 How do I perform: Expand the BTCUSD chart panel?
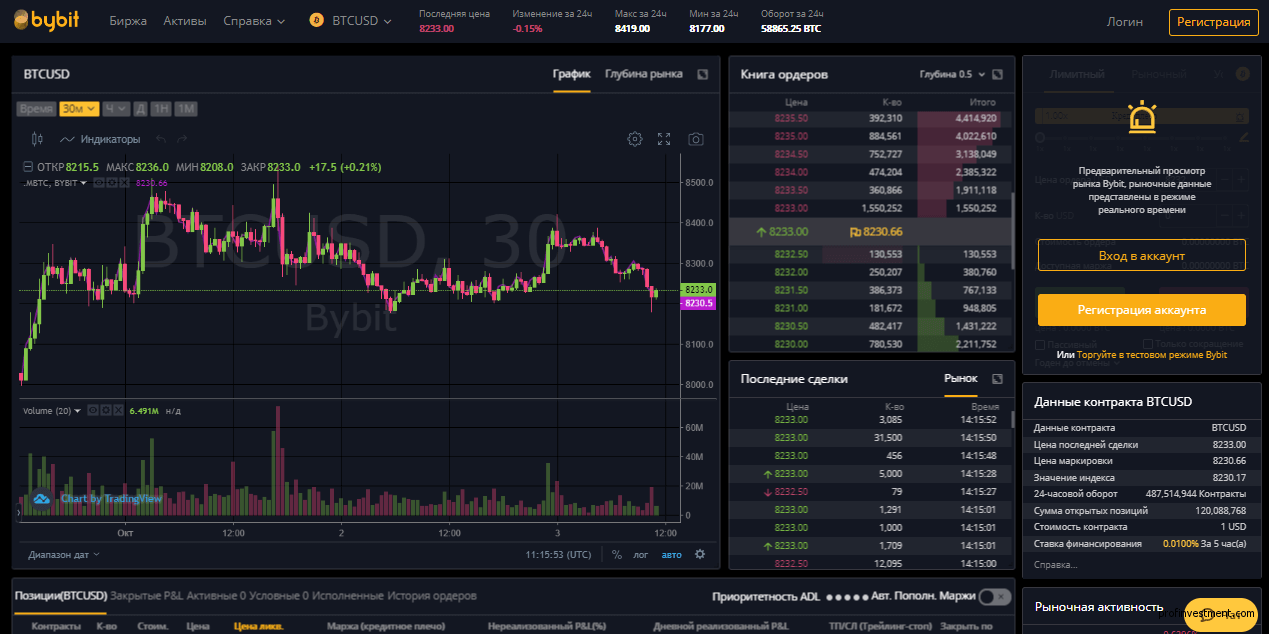point(702,74)
